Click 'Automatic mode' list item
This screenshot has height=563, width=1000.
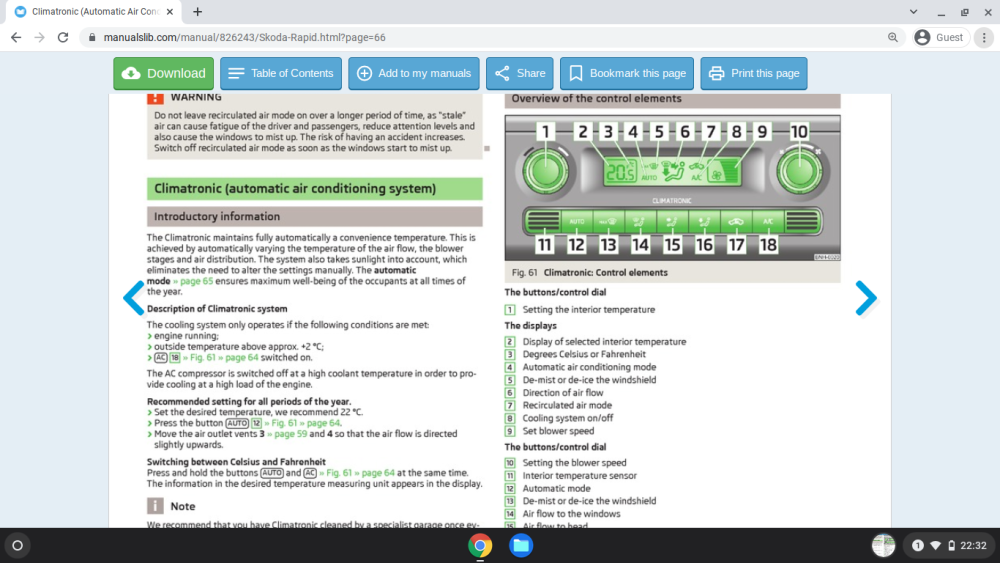click(557, 488)
